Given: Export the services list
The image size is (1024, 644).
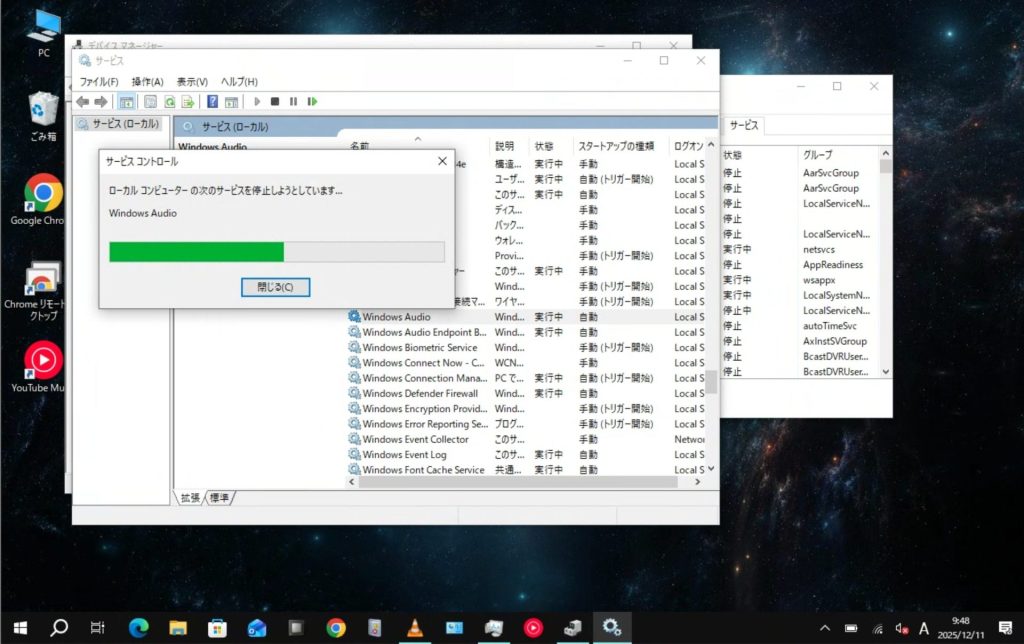Looking at the screenshot, I should [x=187, y=101].
